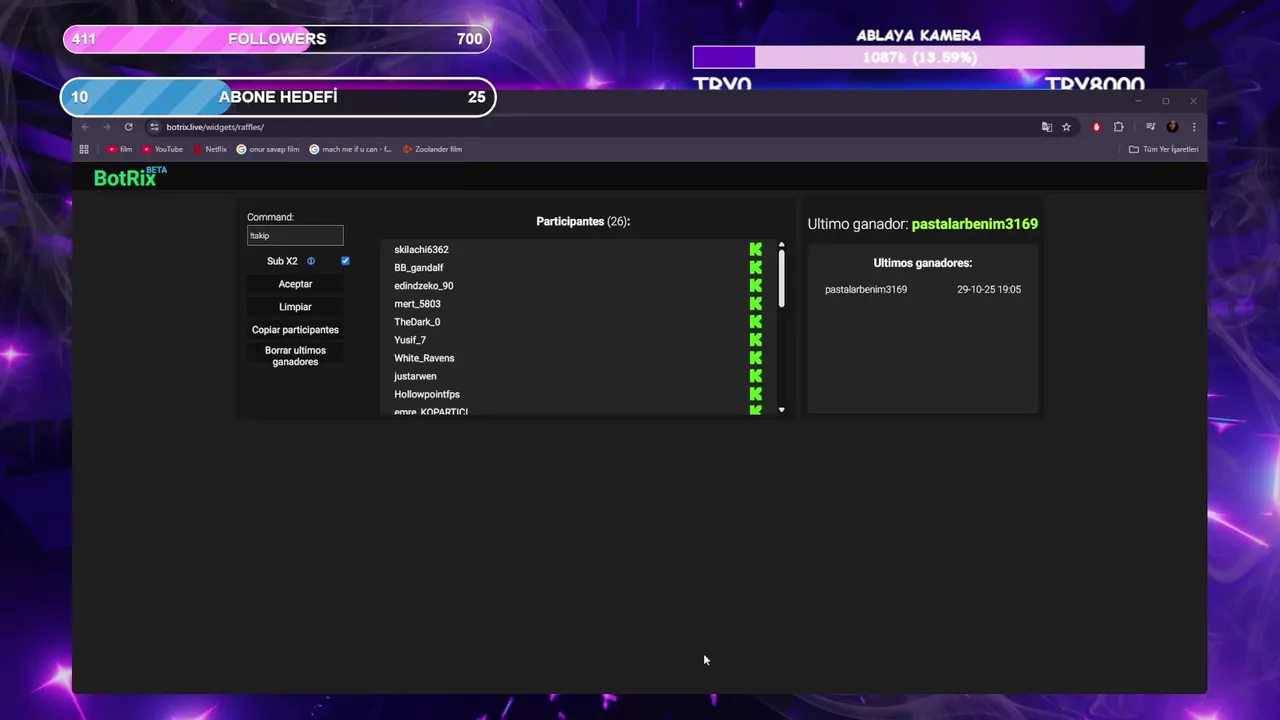Click Copiar participantes button
1280x720 pixels.
coord(295,330)
